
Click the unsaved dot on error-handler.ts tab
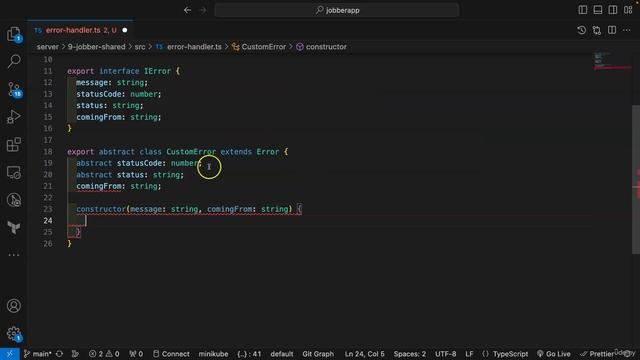point(125,30)
